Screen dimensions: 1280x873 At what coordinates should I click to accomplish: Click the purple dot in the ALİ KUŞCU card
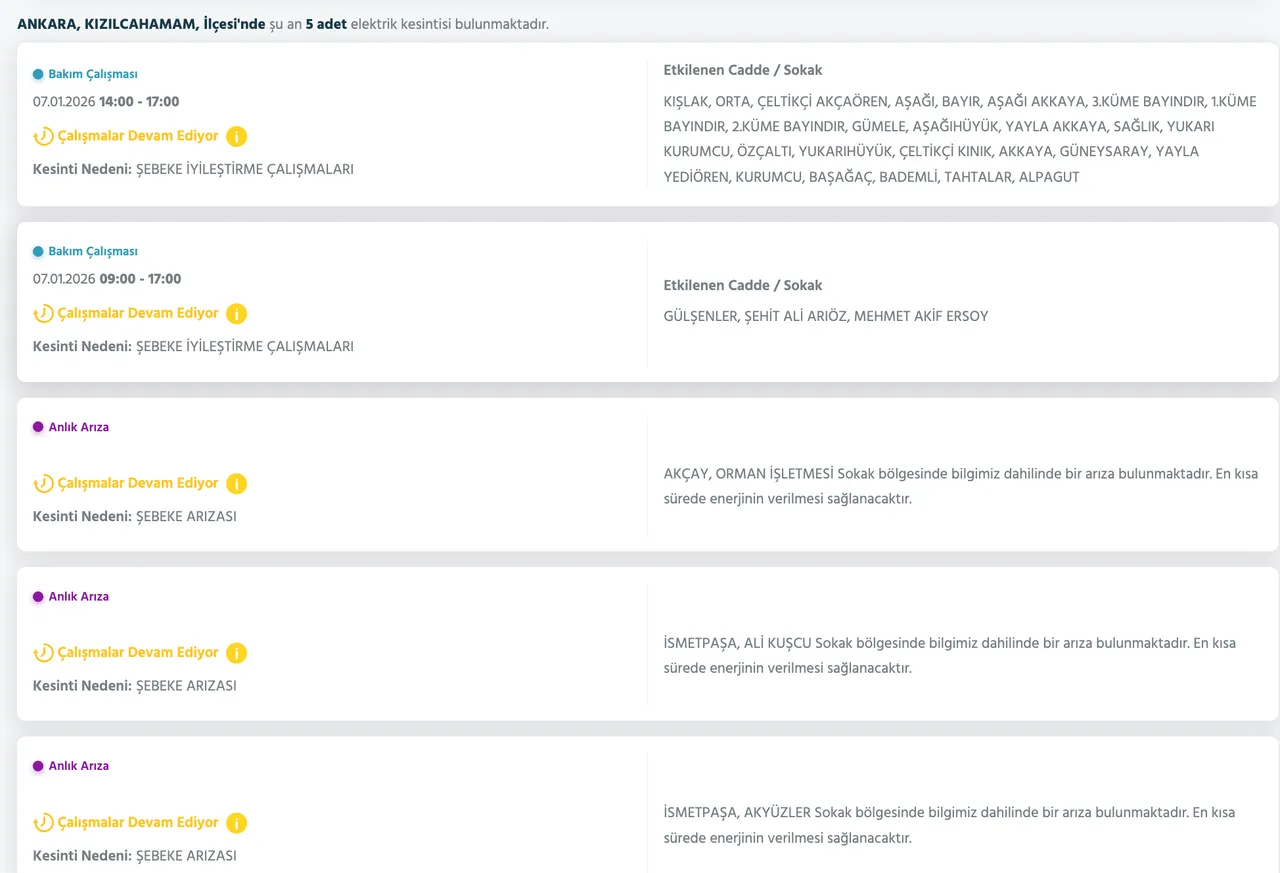pyautogui.click(x=38, y=597)
